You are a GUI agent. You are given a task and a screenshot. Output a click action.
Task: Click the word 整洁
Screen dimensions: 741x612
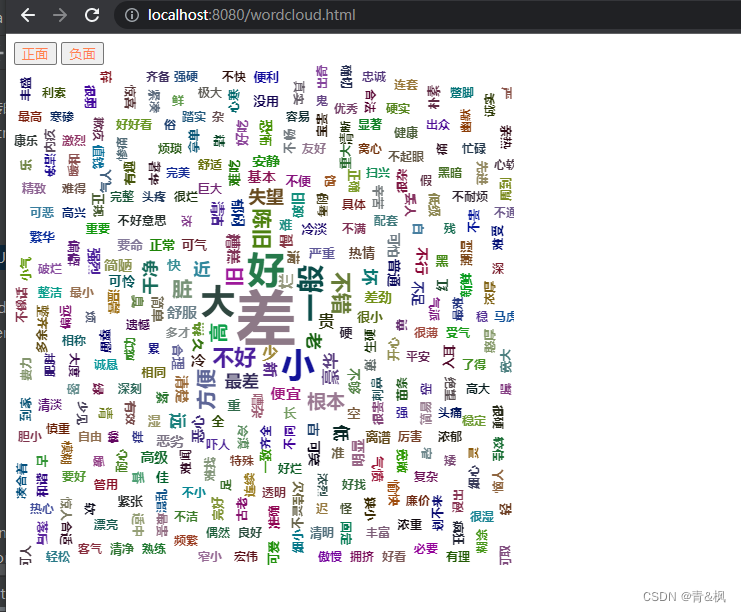point(50,293)
